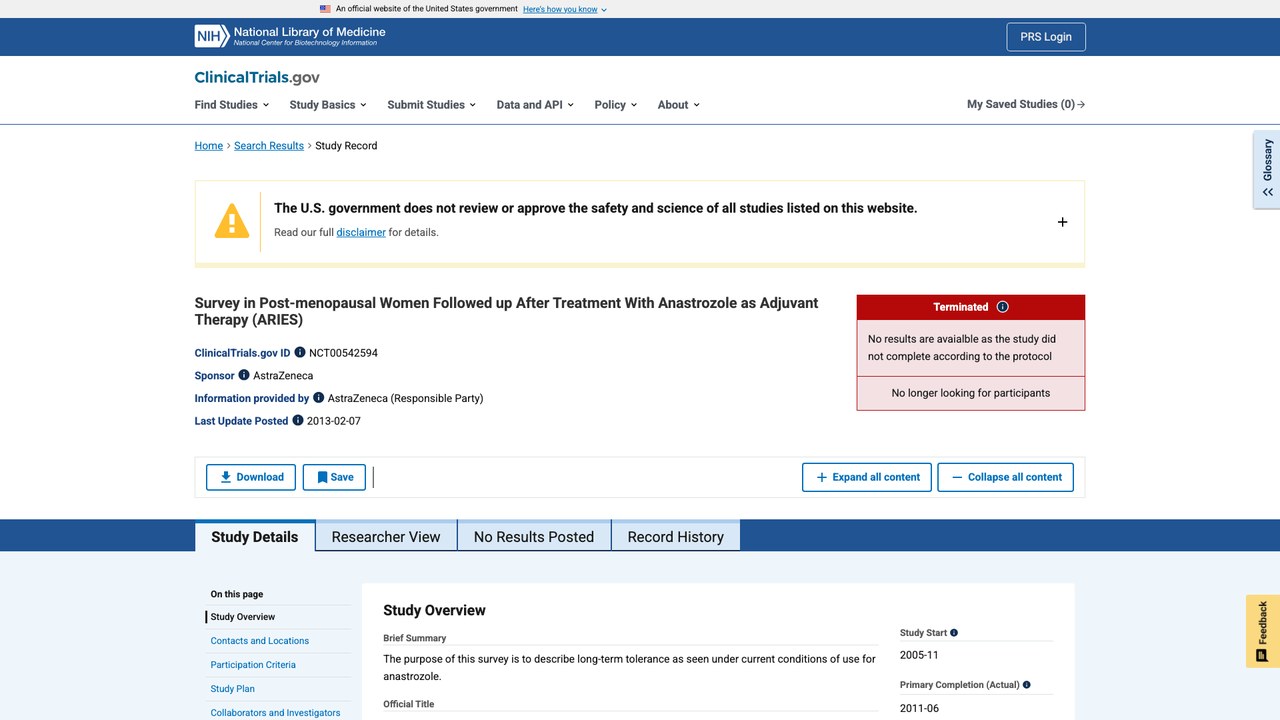Click Expand all content button
This screenshot has height=720, width=1280.
click(x=867, y=477)
